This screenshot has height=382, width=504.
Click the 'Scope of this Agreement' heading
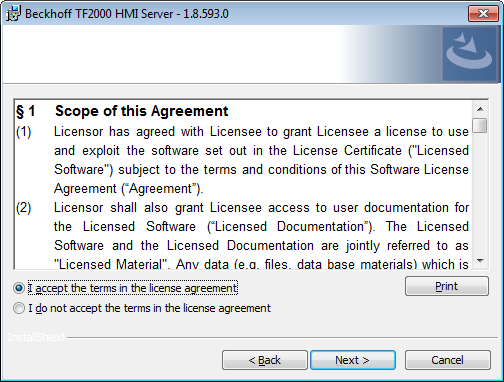coord(141,111)
